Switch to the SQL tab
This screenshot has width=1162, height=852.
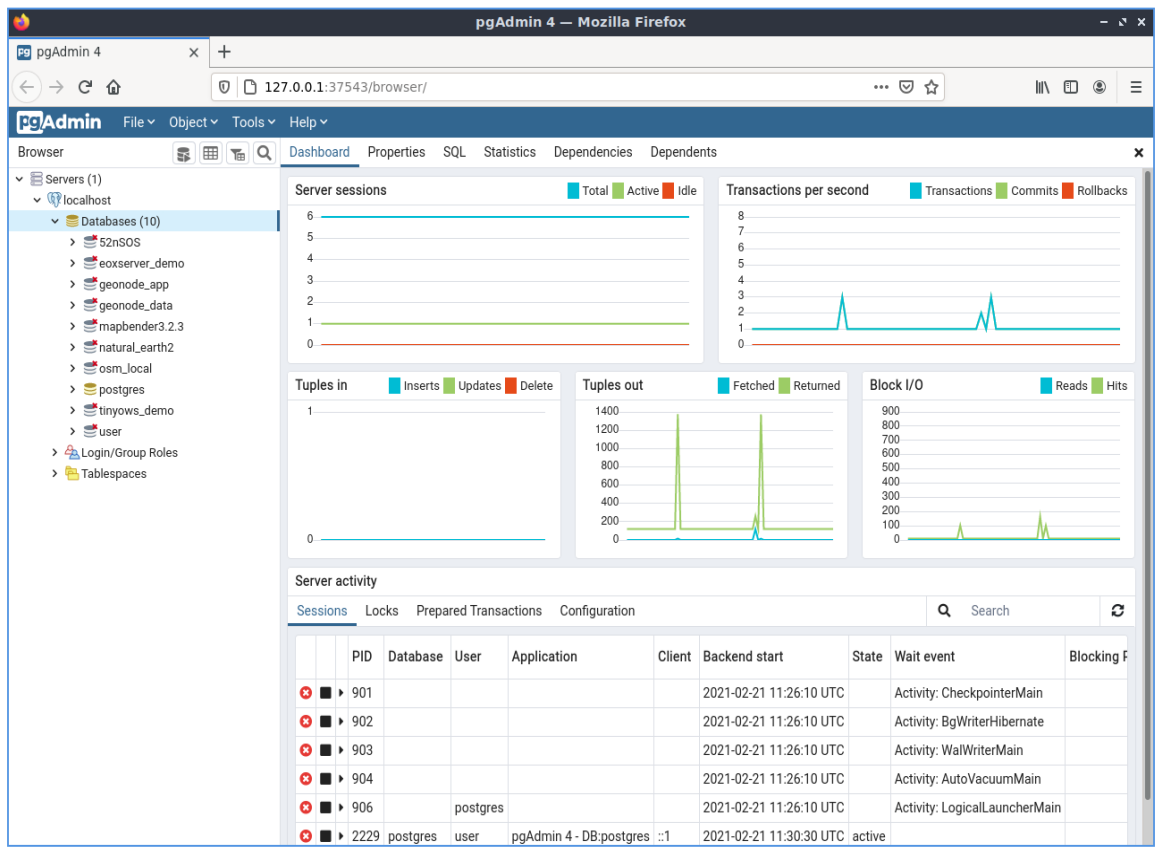pos(454,152)
